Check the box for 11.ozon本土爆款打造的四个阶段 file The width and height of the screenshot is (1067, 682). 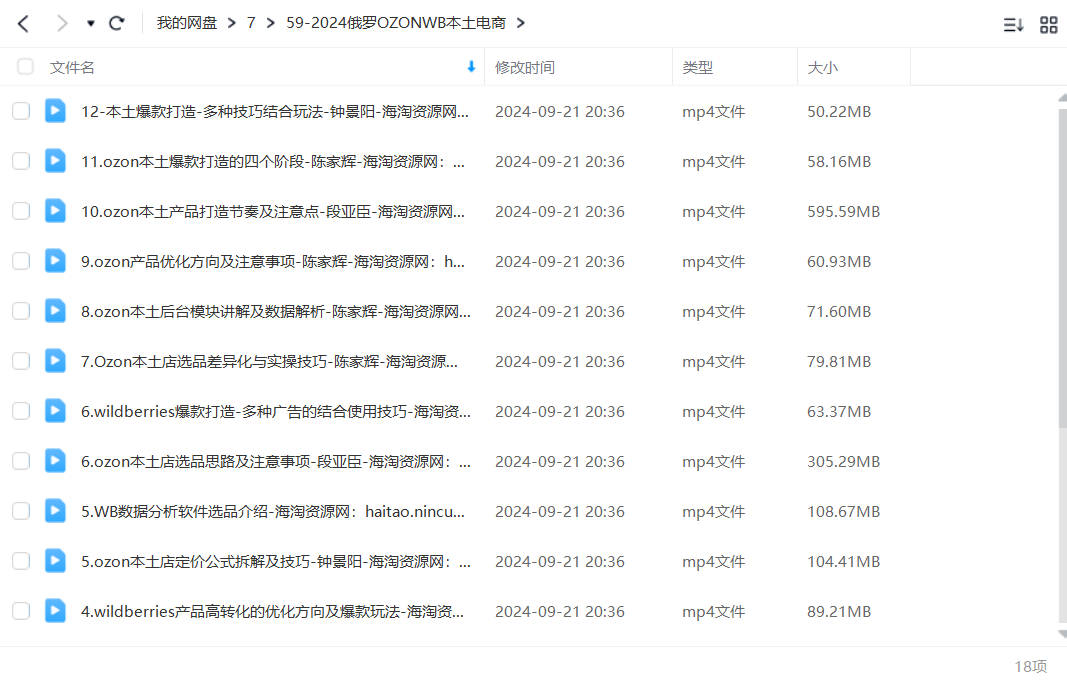tap(21, 161)
